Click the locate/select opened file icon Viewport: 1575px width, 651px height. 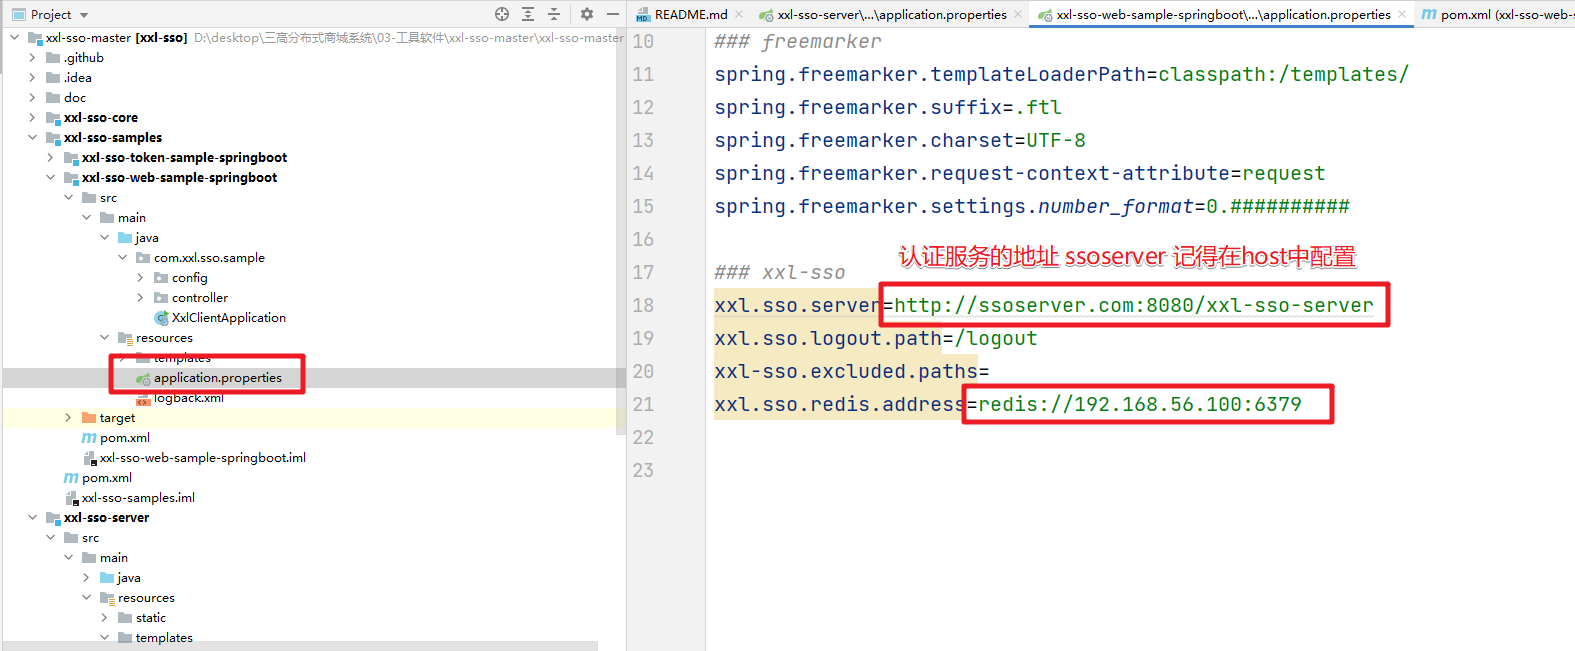click(x=502, y=14)
